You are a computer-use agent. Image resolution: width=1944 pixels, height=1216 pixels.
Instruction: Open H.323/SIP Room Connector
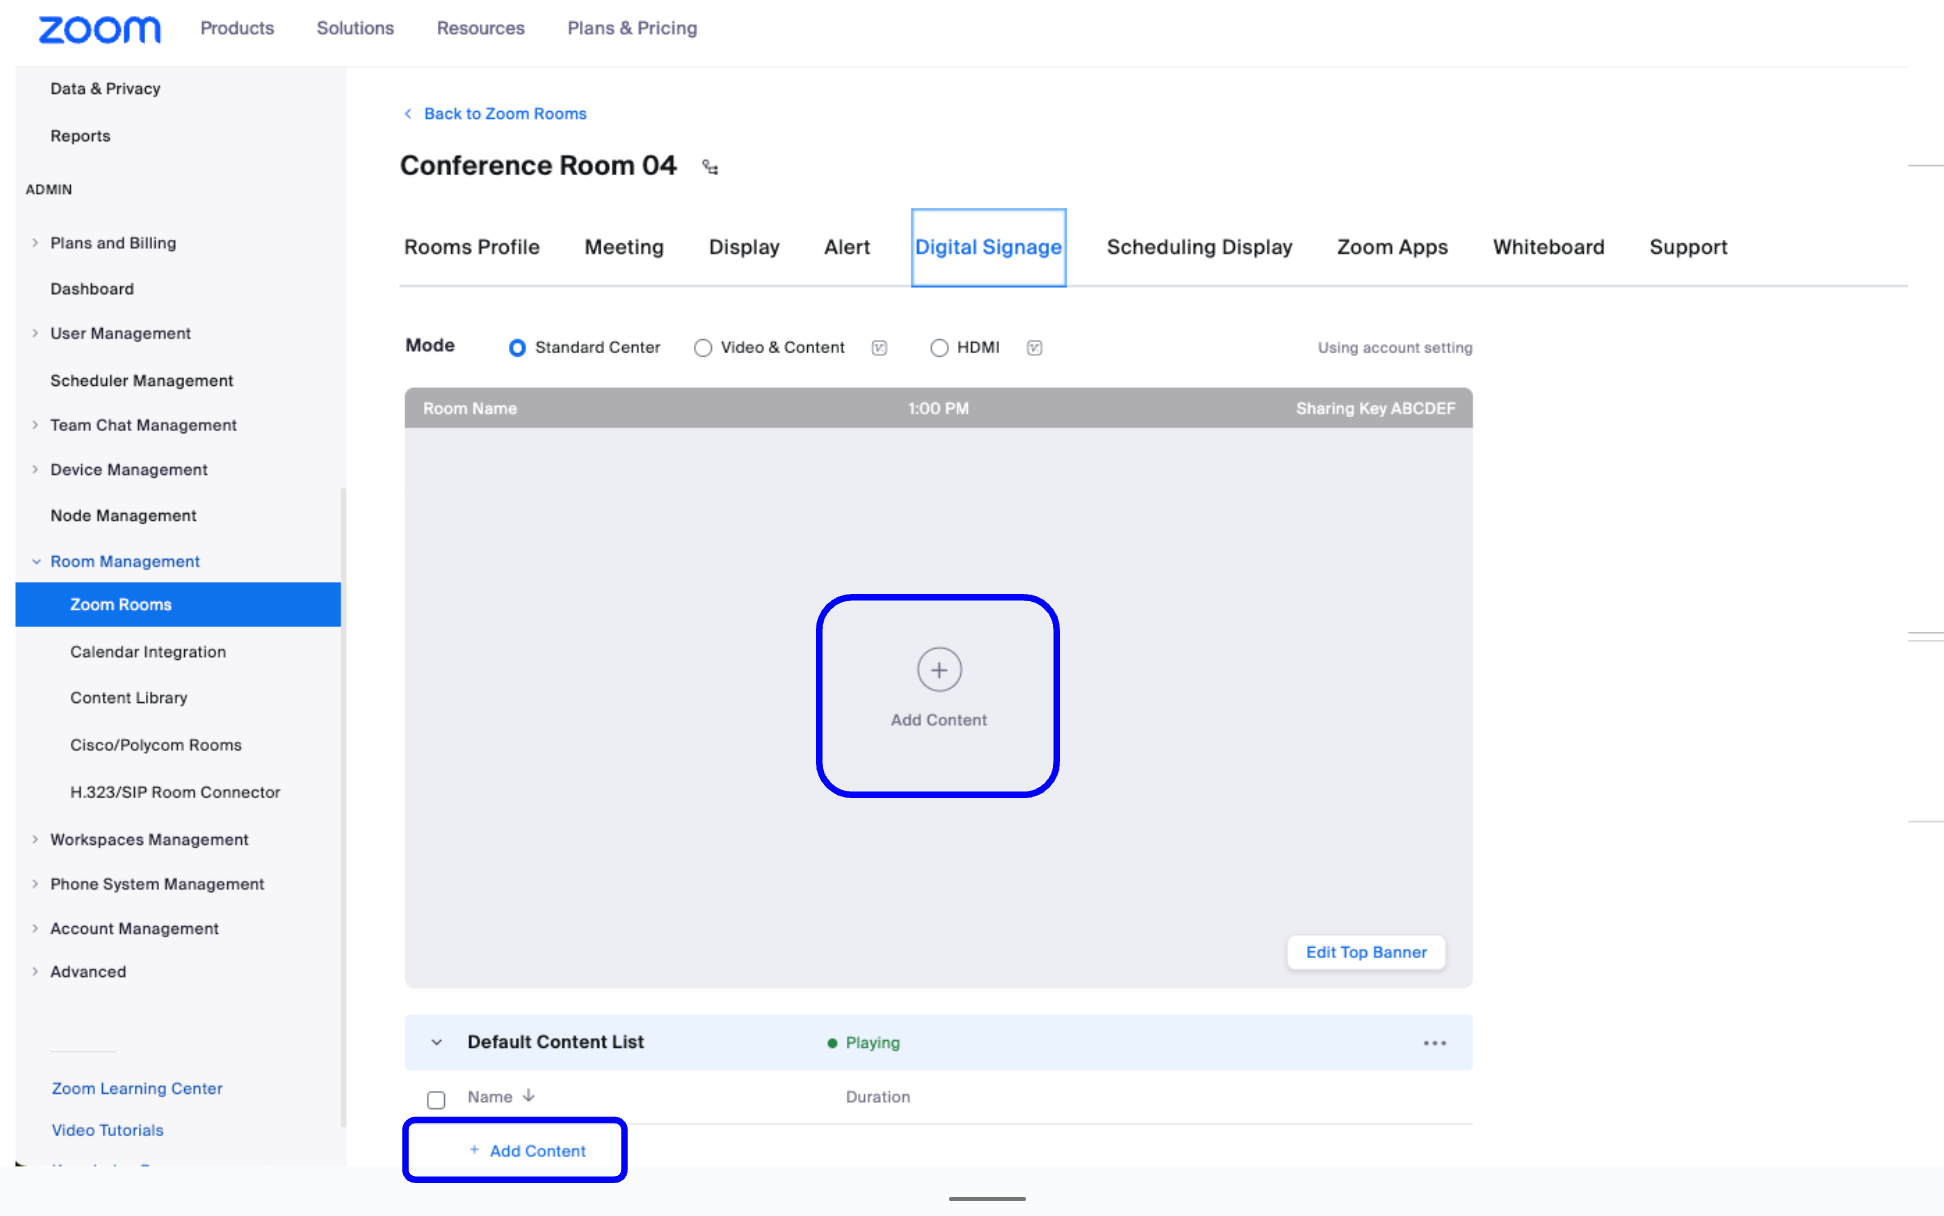coord(175,792)
